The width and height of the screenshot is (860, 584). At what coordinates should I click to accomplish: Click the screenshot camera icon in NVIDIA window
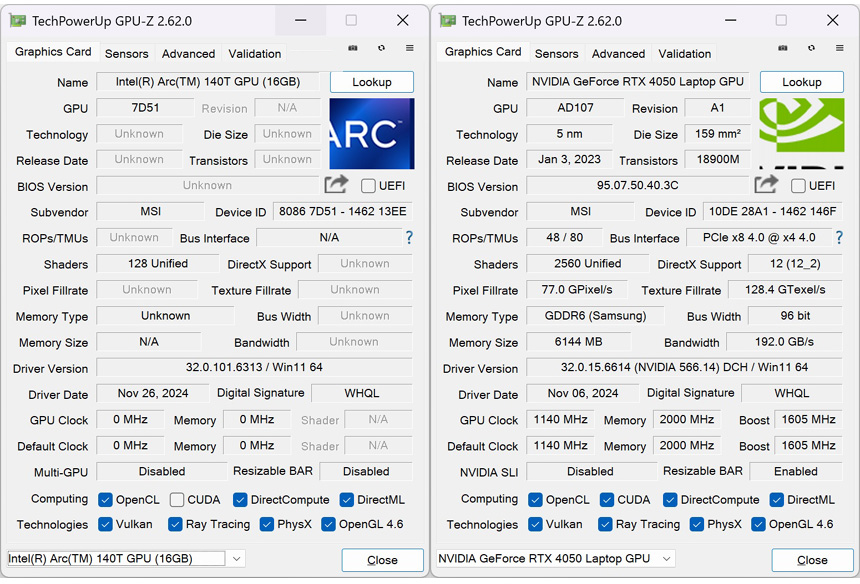[783, 48]
